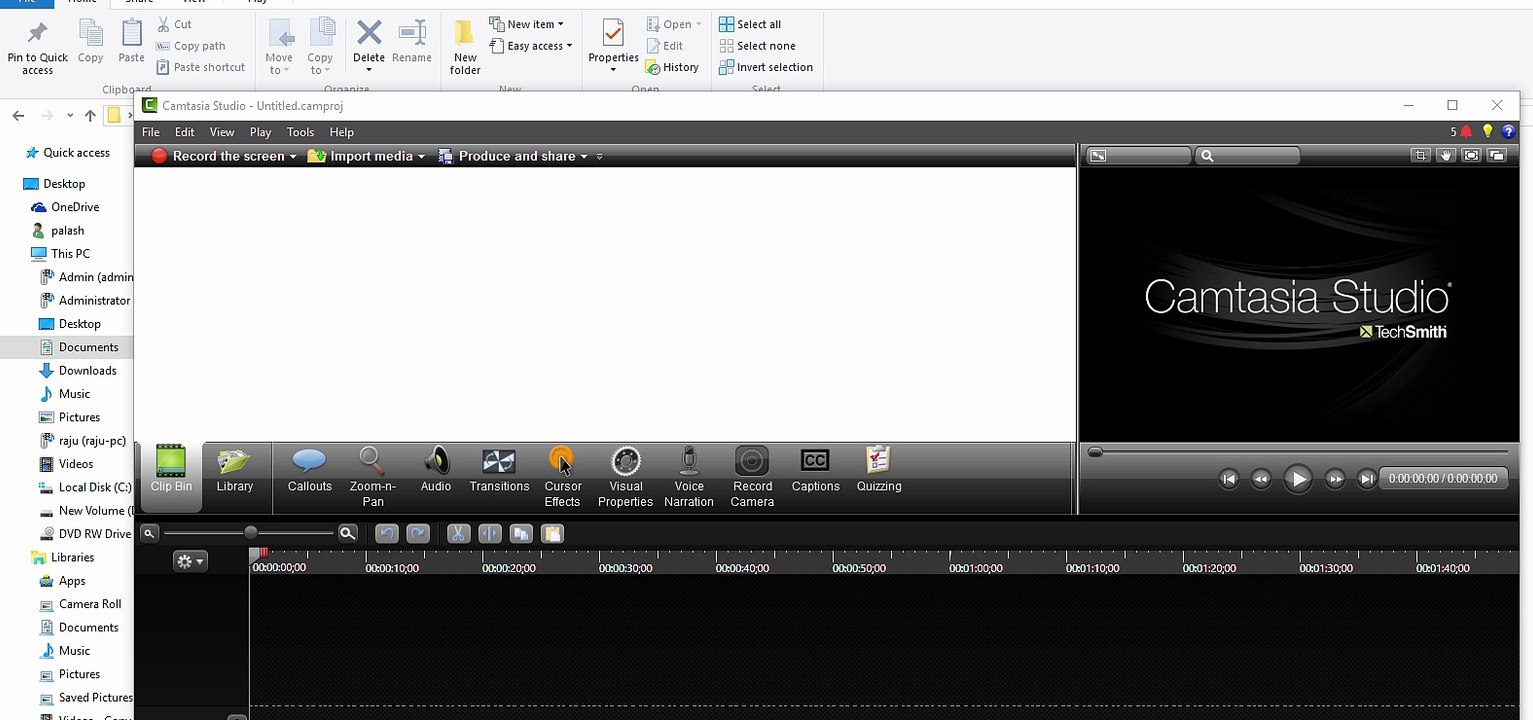Undo the last timeline action
Screen dimensions: 1533x720
(387, 534)
